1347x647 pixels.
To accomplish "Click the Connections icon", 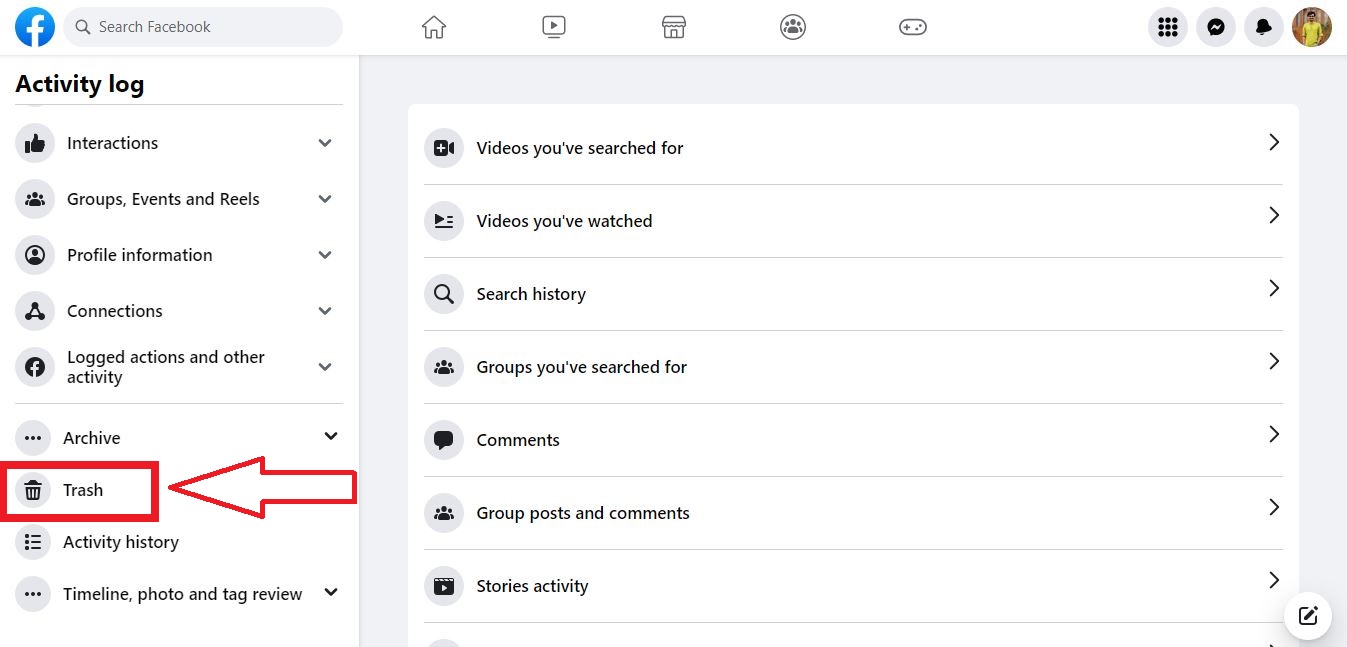I will coord(35,311).
